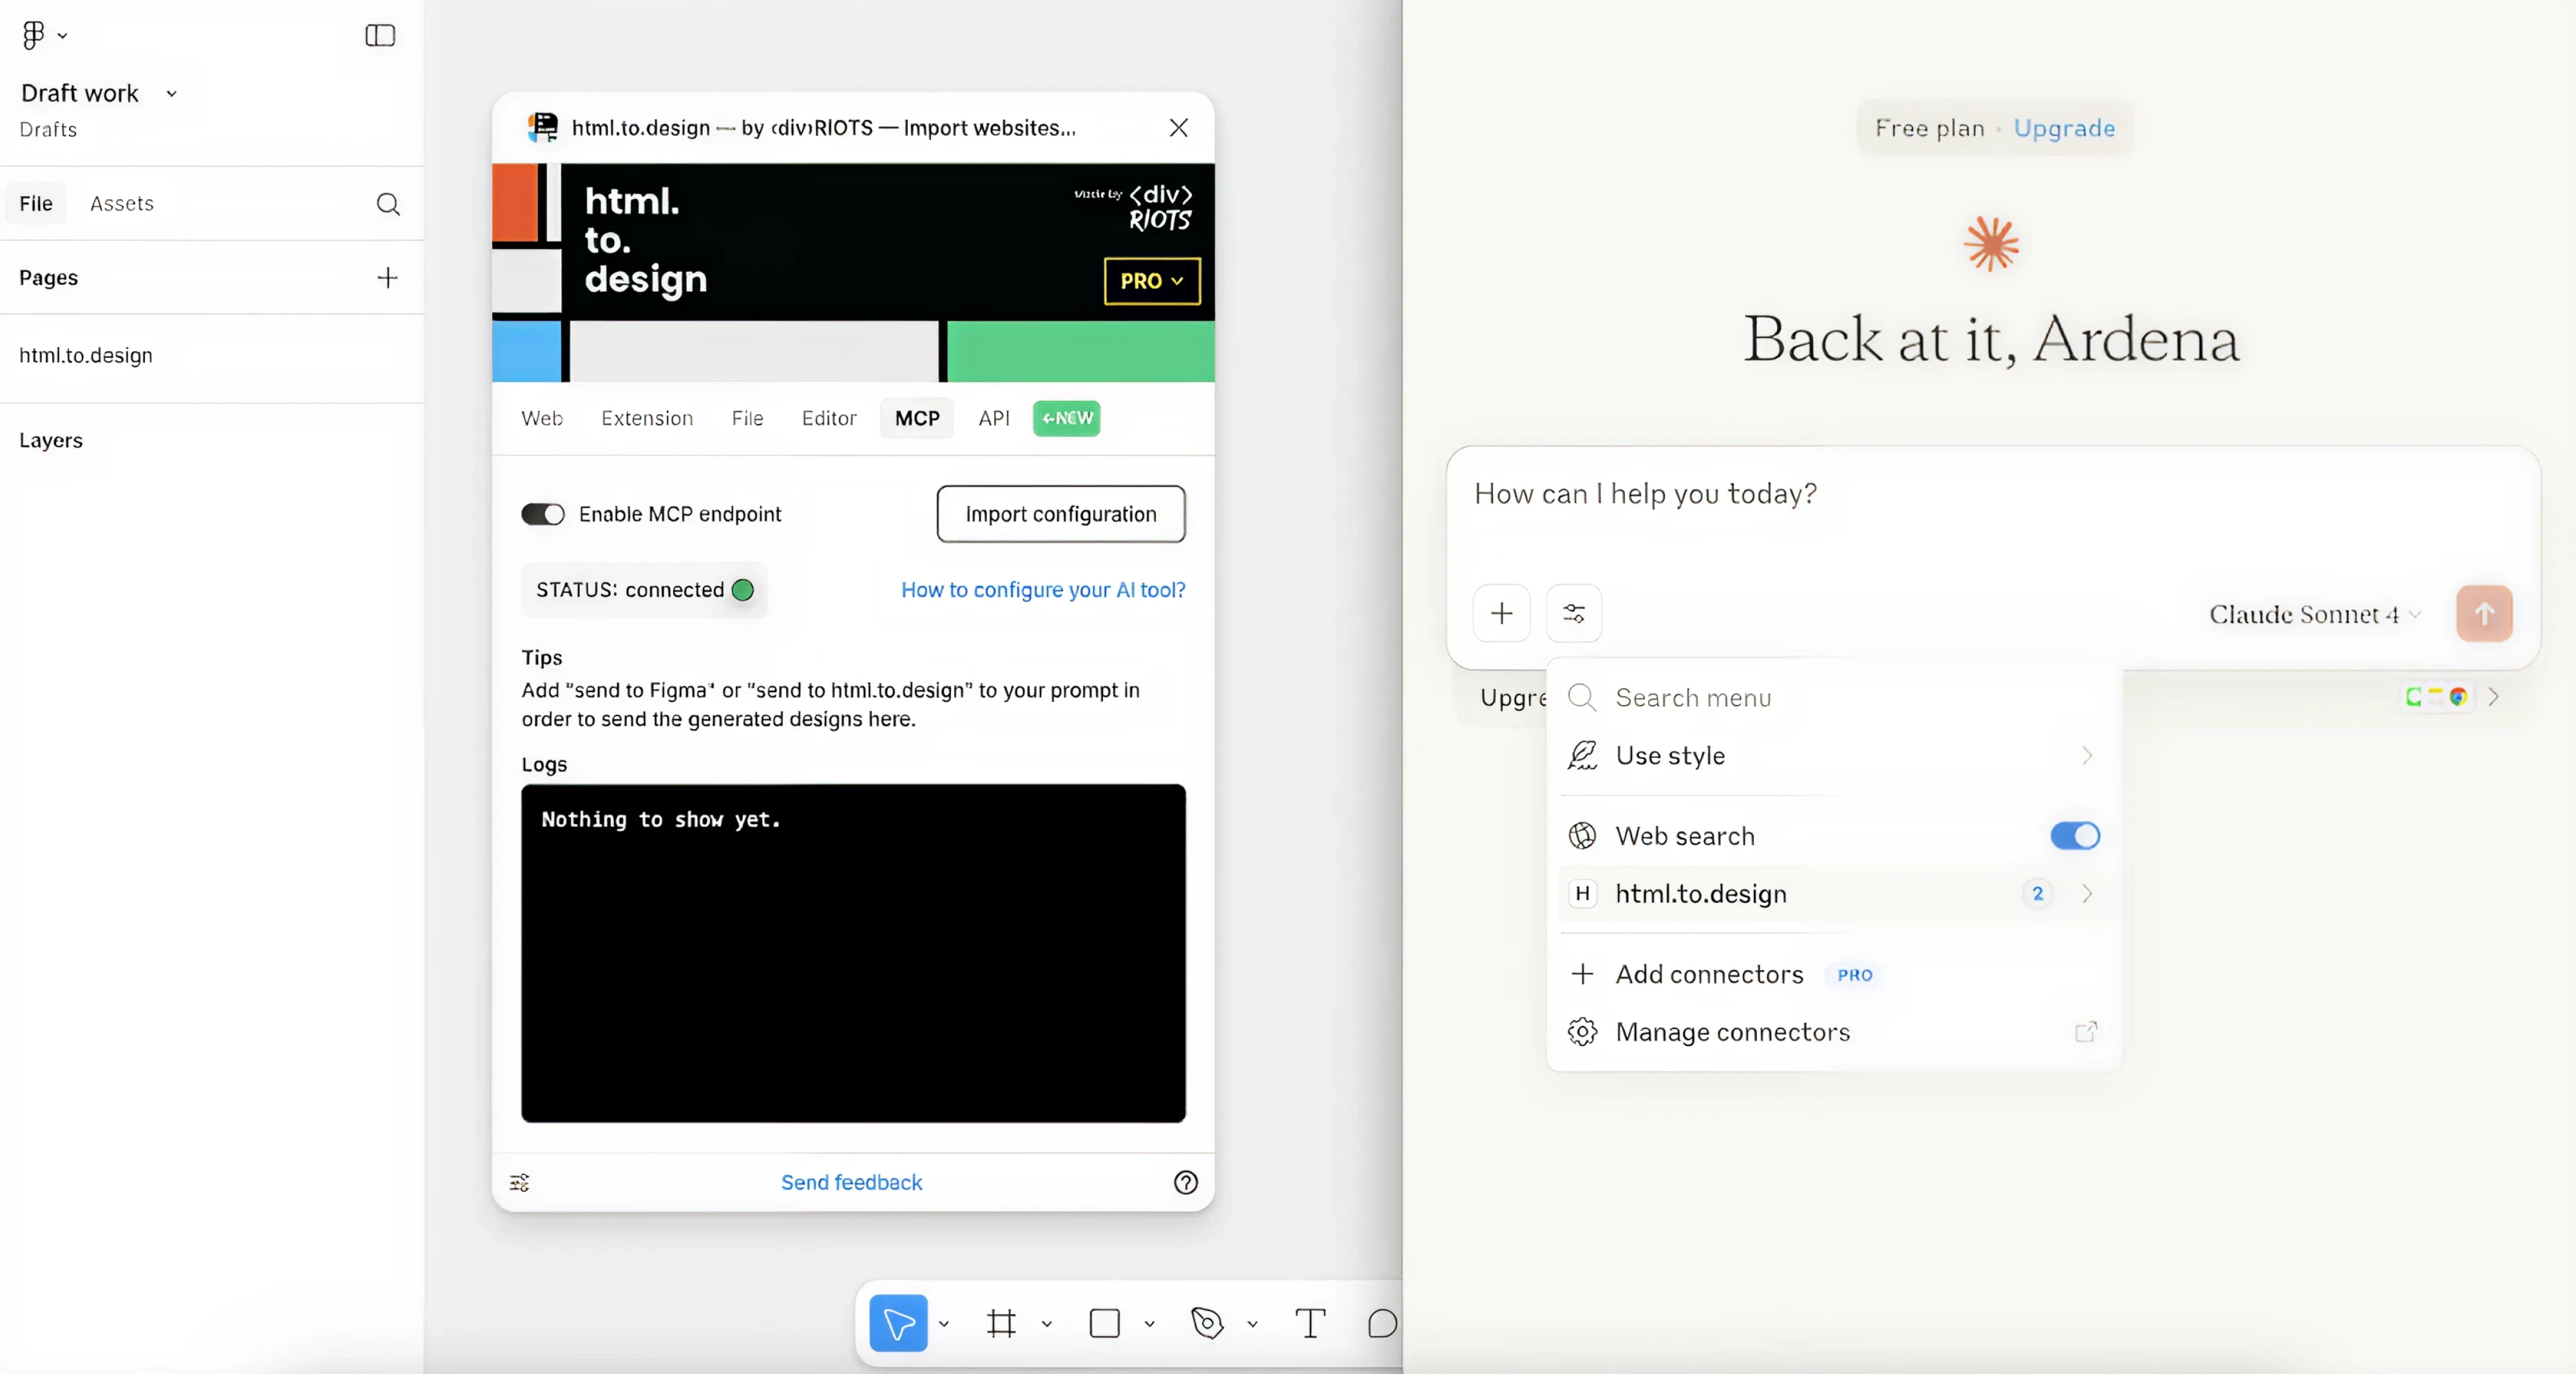Click the Drafts location label
2576x1374 pixels.
[48, 129]
